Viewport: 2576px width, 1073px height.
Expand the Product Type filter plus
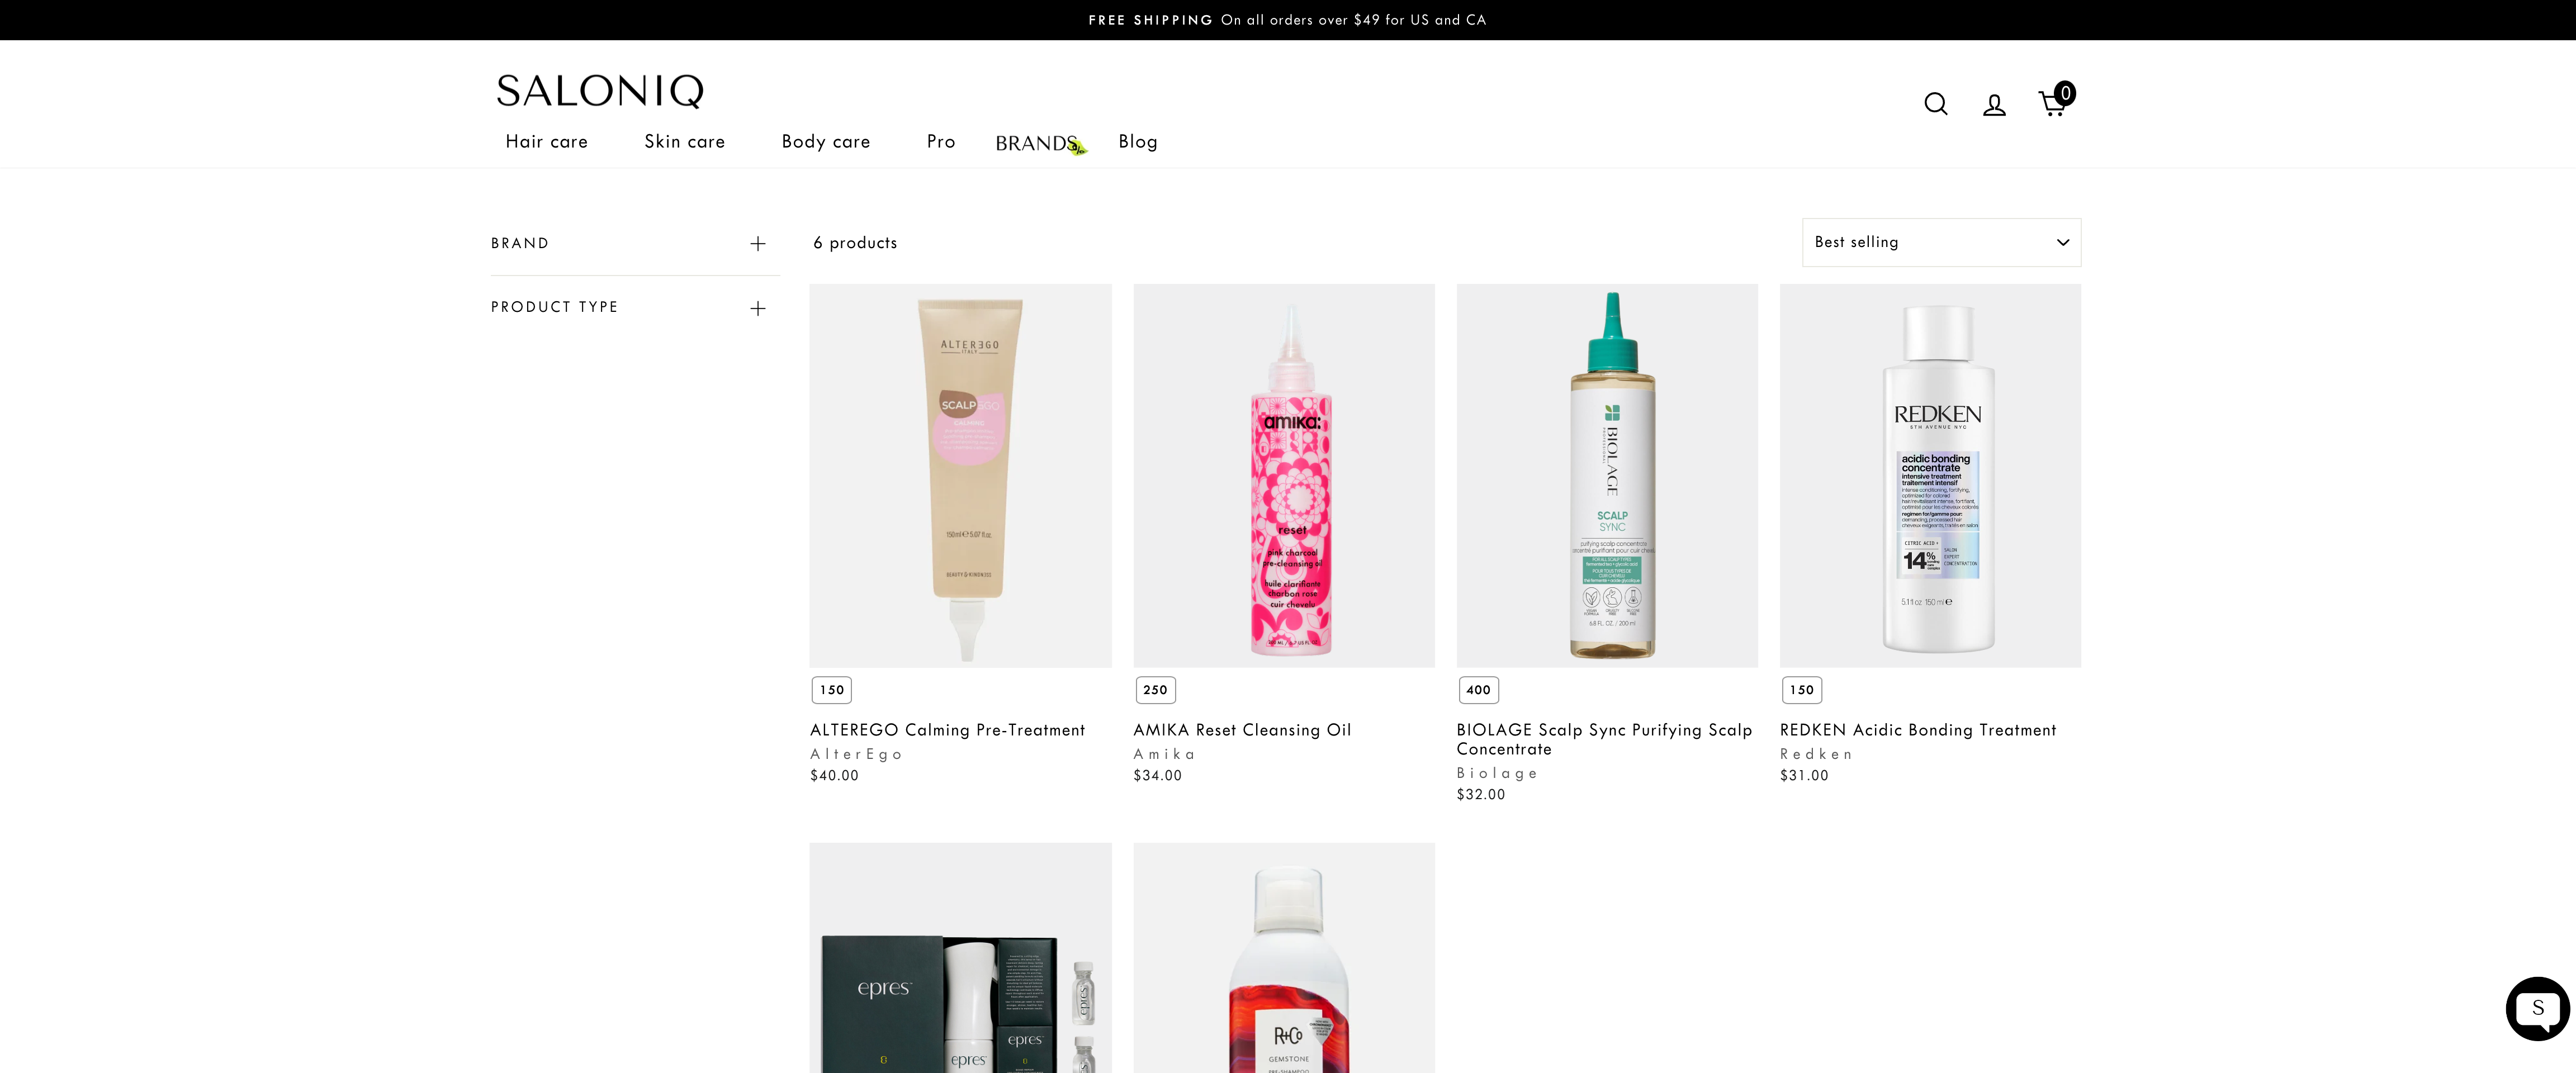click(x=758, y=308)
